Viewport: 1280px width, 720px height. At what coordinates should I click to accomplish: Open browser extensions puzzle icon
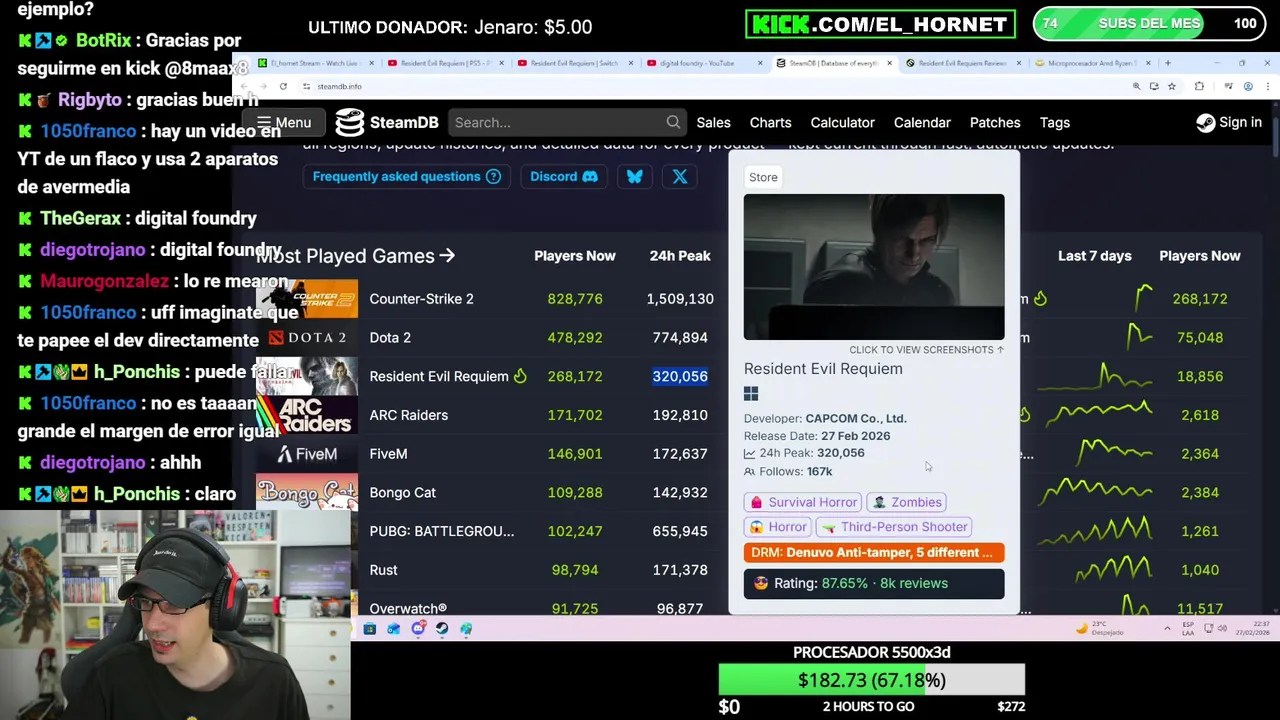click(1200, 86)
